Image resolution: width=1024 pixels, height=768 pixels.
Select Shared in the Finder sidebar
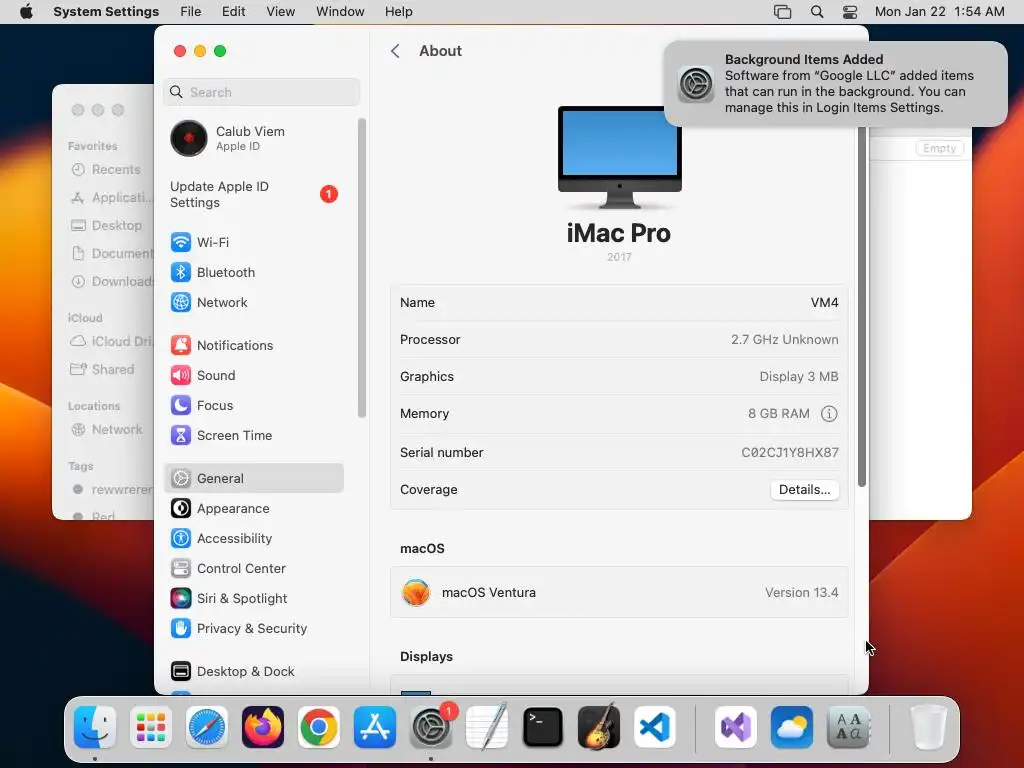tap(103, 370)
